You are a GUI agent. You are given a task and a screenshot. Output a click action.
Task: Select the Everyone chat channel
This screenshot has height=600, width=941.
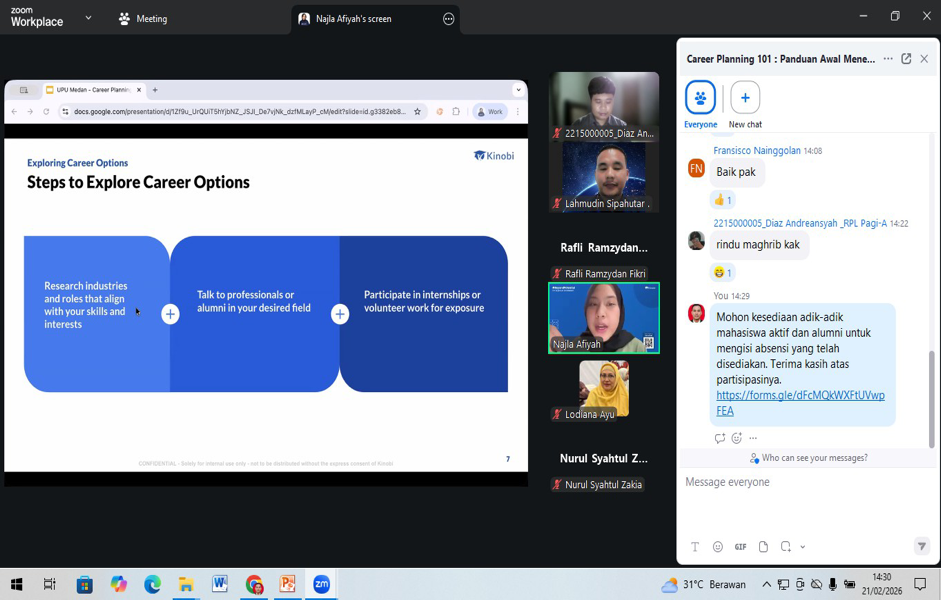pos(700,98)
